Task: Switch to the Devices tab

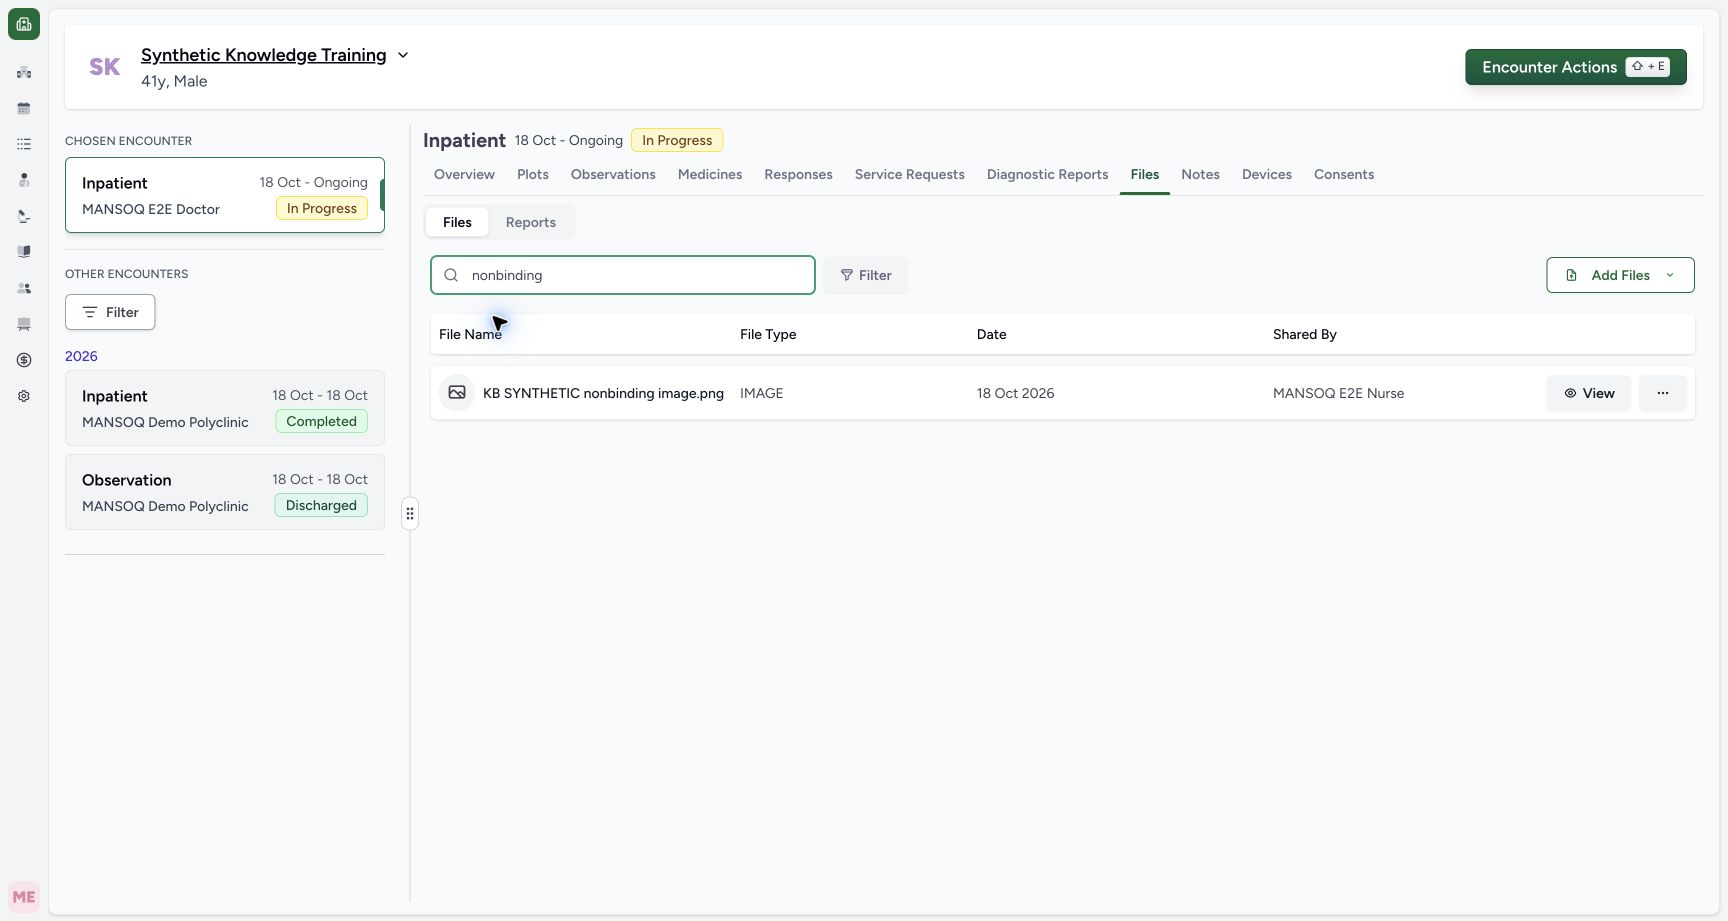Action: coord(1267,174)
